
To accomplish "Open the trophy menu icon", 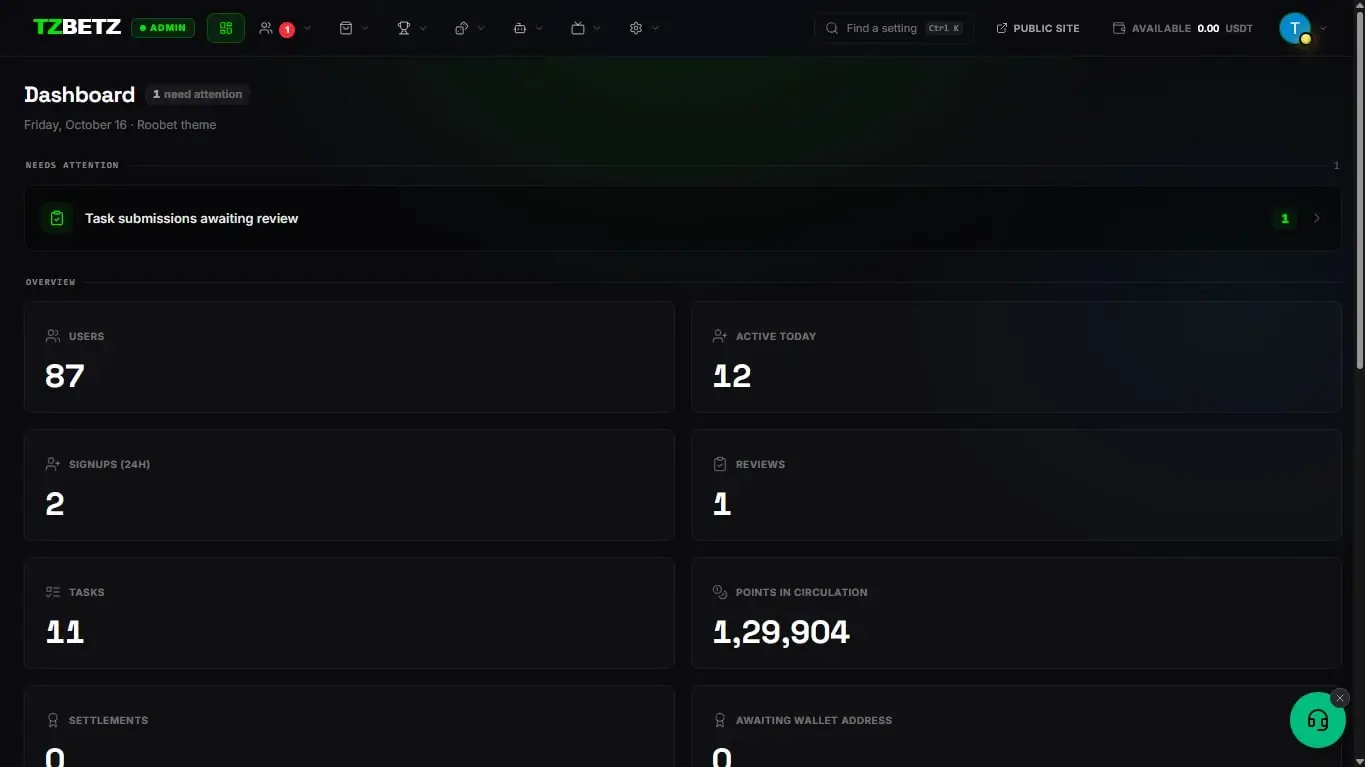I will (x=404, y=28).
